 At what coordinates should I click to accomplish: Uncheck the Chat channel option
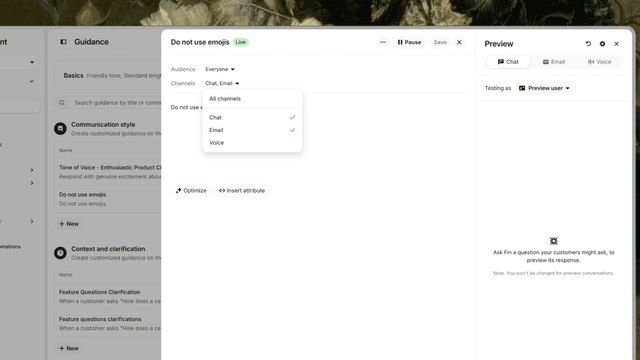252,118
